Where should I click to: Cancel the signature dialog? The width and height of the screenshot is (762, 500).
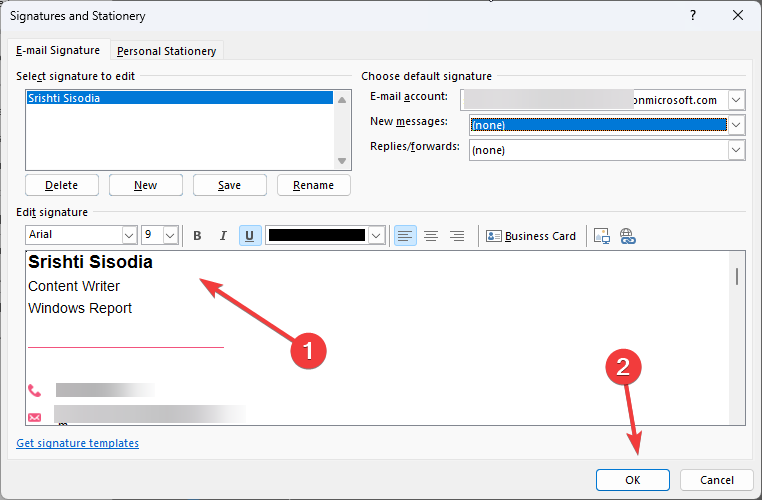717,480
